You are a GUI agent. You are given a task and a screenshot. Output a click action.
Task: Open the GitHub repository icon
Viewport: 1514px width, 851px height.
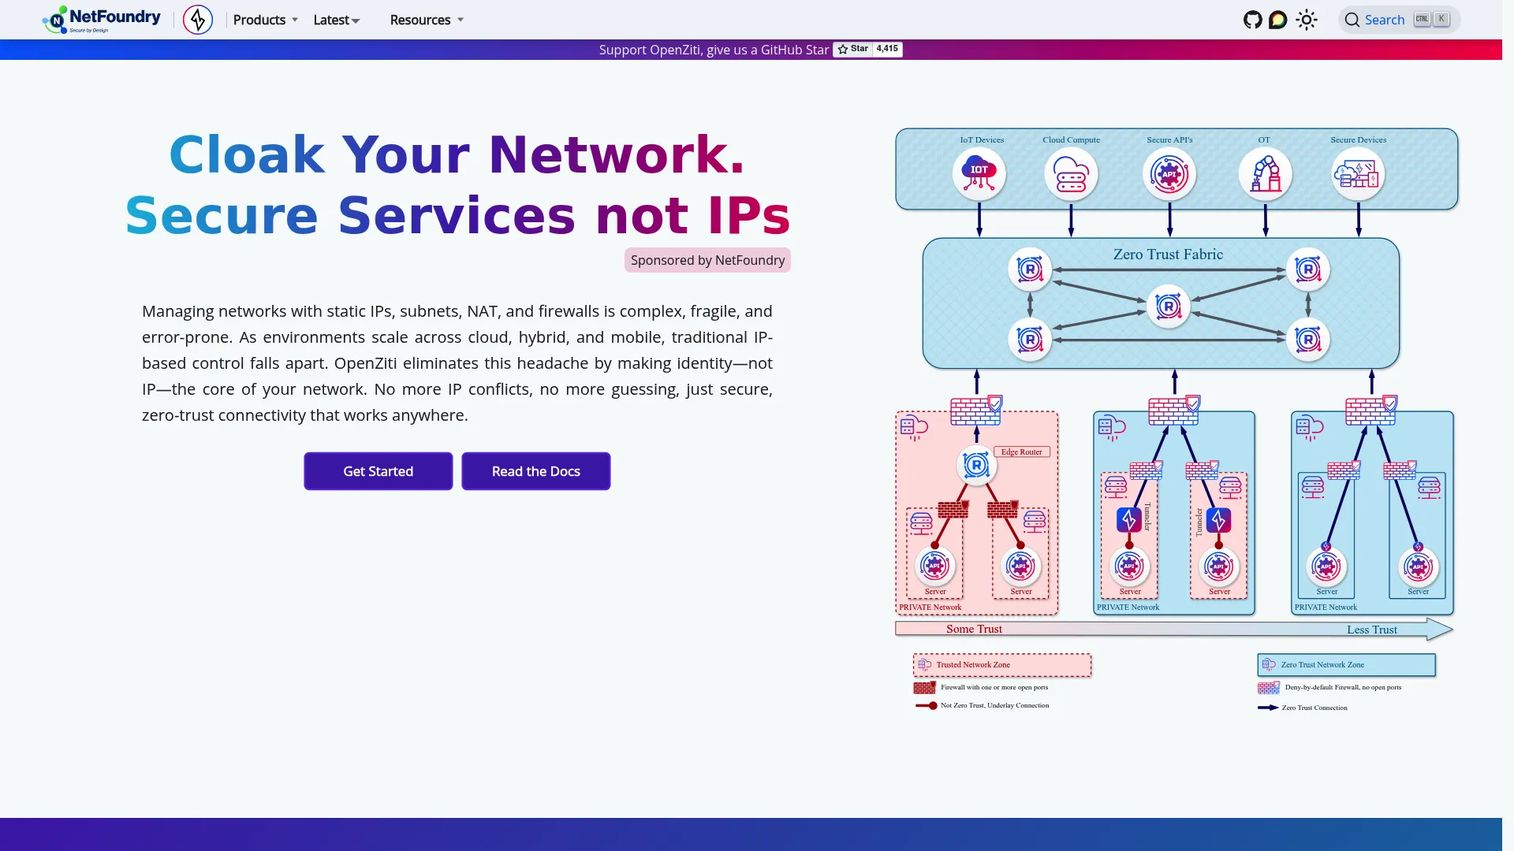(1252, 20)
